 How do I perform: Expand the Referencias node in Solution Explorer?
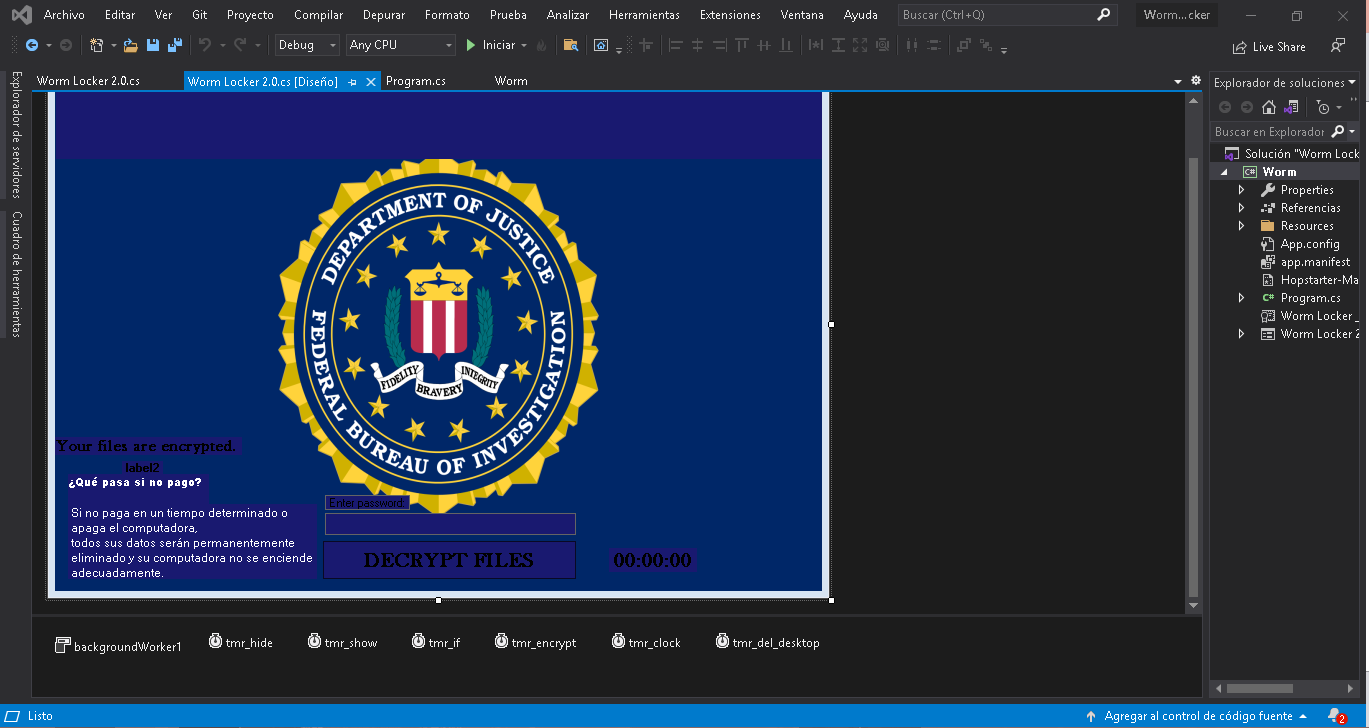point(1241,207)
